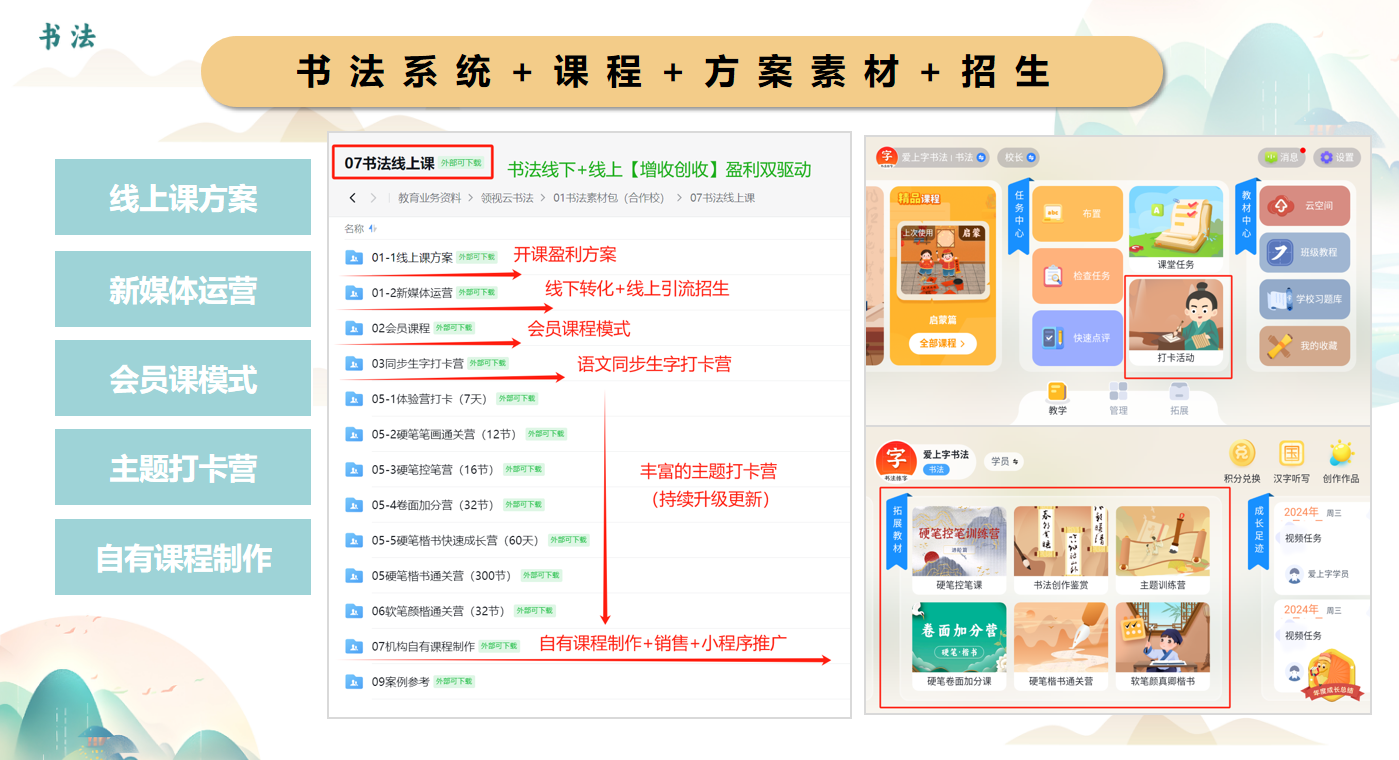The image size is (1399, 760).
Task: Click 教育业务资料 in breadcrumb
Action: coord(429,198)
